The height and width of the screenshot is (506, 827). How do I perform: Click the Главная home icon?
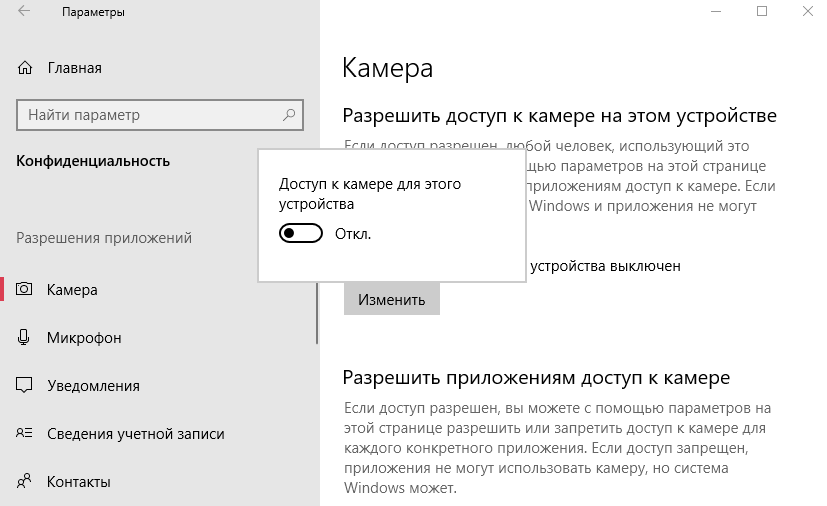(x=25, y=69)
